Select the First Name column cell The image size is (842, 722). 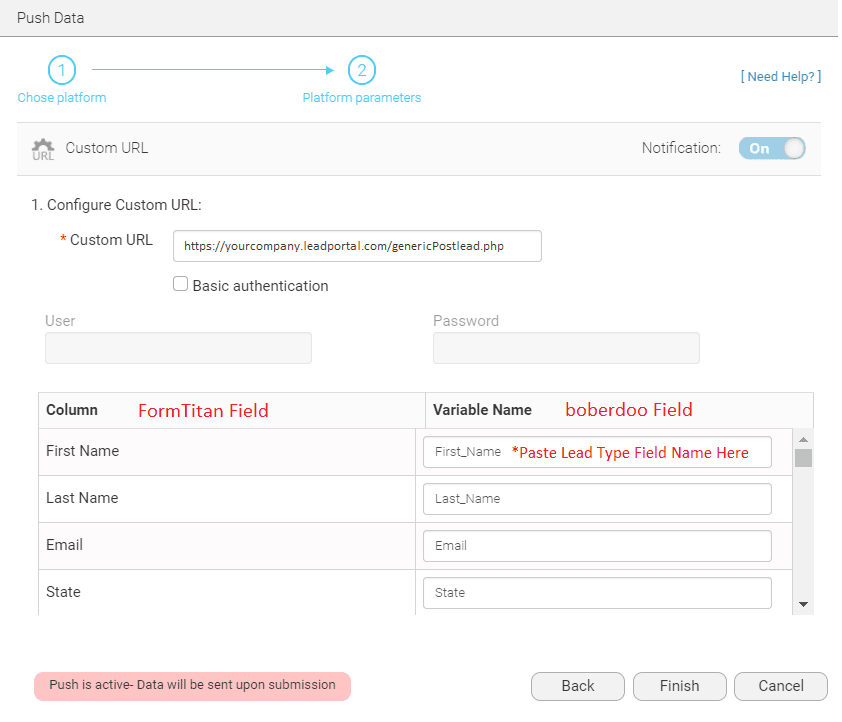pos(227,452)
